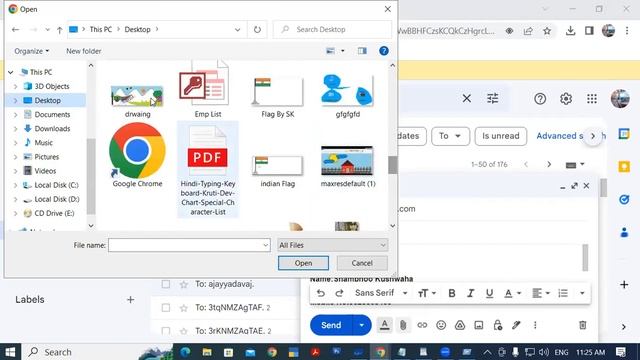The image size is (640, 360).
Task: Open the 'To' filter dropdown chip
Action: [x=450, y=136]
